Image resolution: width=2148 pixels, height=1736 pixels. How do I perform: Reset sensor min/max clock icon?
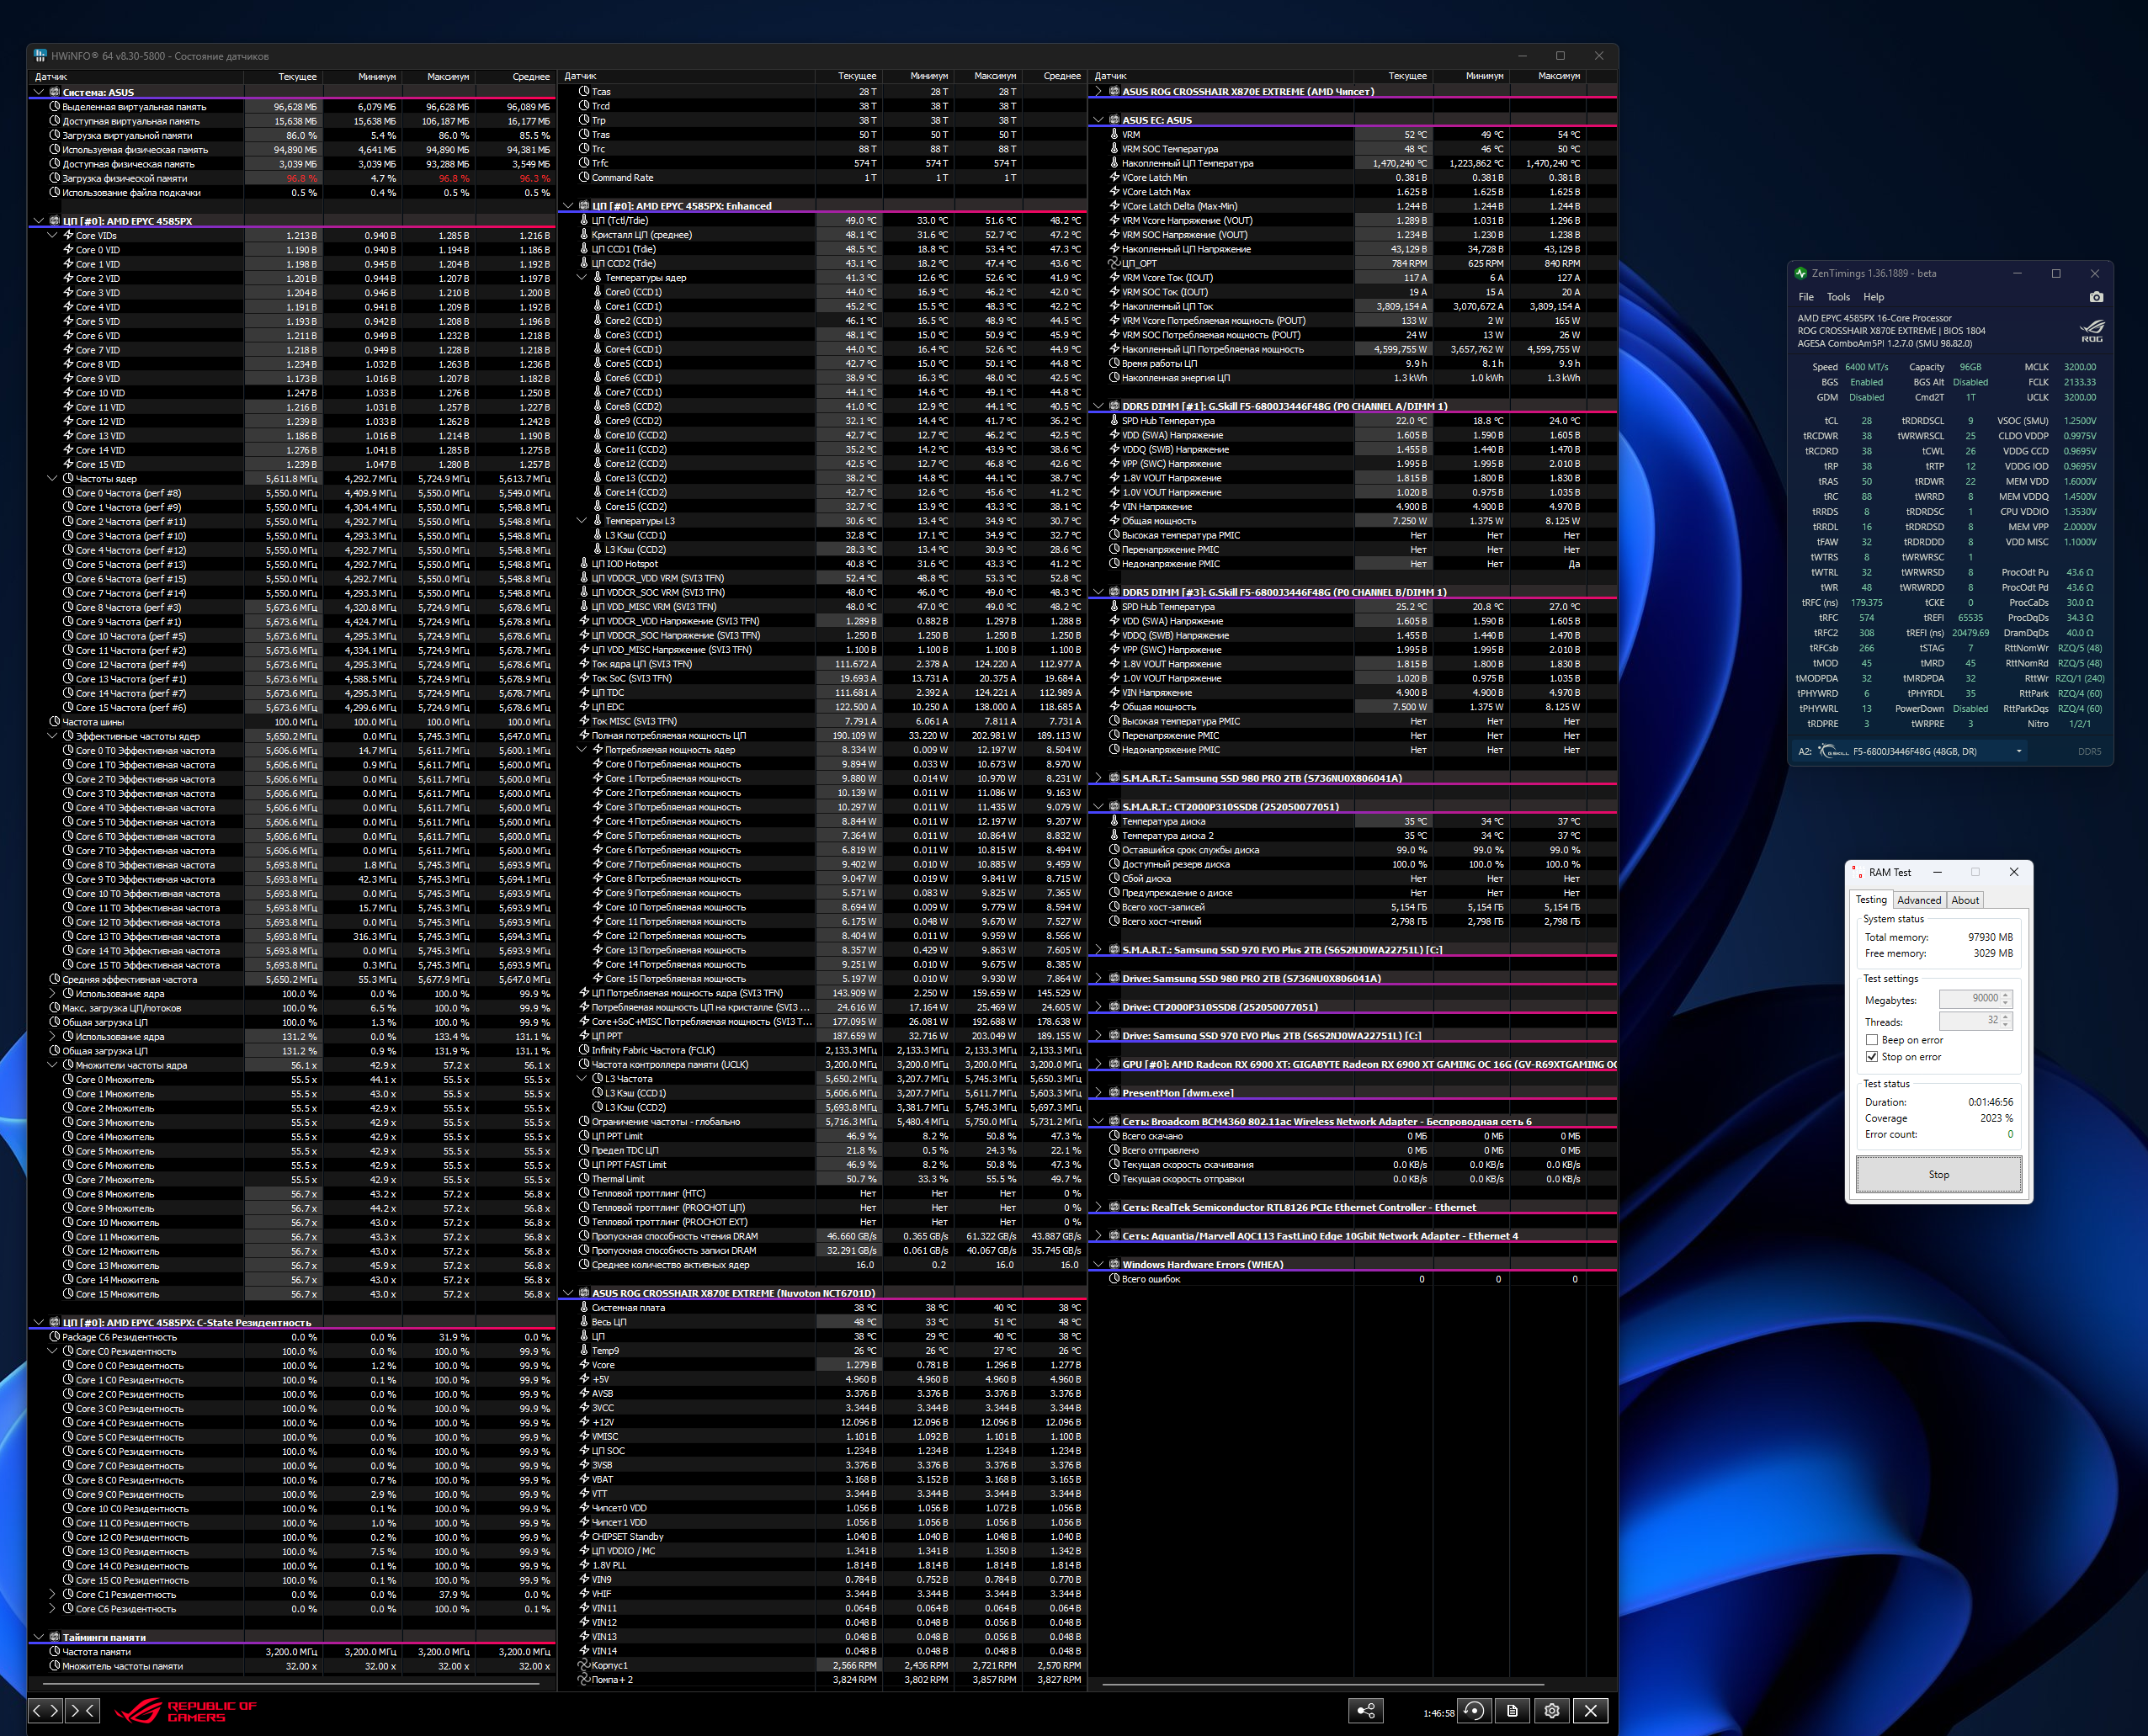coord(1473,1711)
